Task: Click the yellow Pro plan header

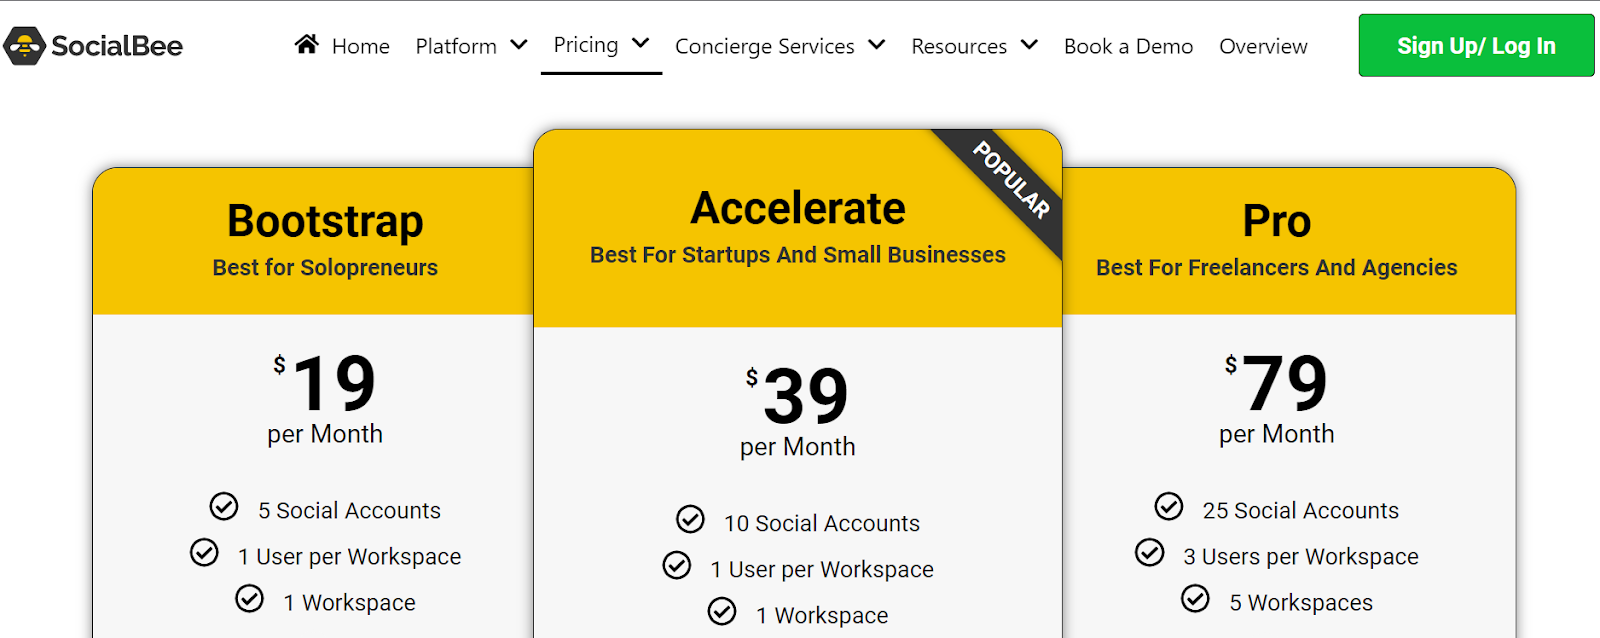Action: coord(1288,241)
